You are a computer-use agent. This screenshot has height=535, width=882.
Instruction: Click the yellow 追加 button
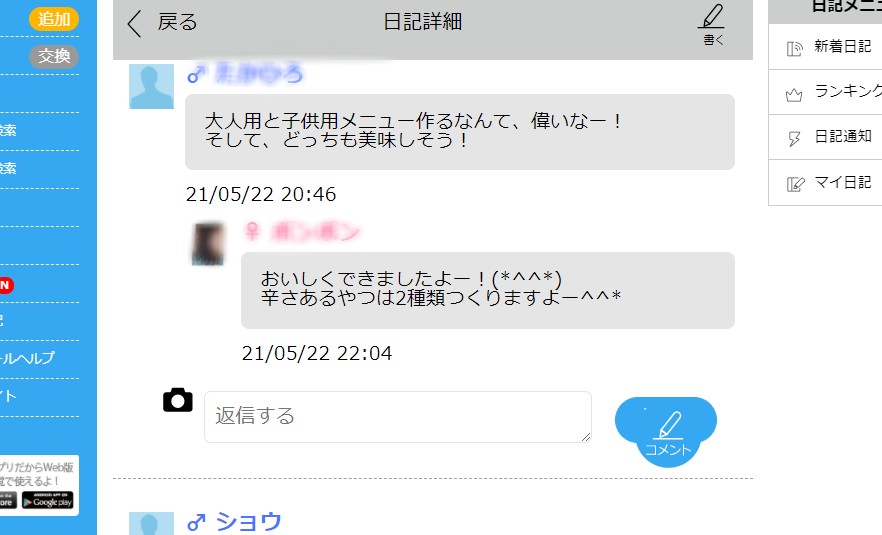(x=54, y=19)
